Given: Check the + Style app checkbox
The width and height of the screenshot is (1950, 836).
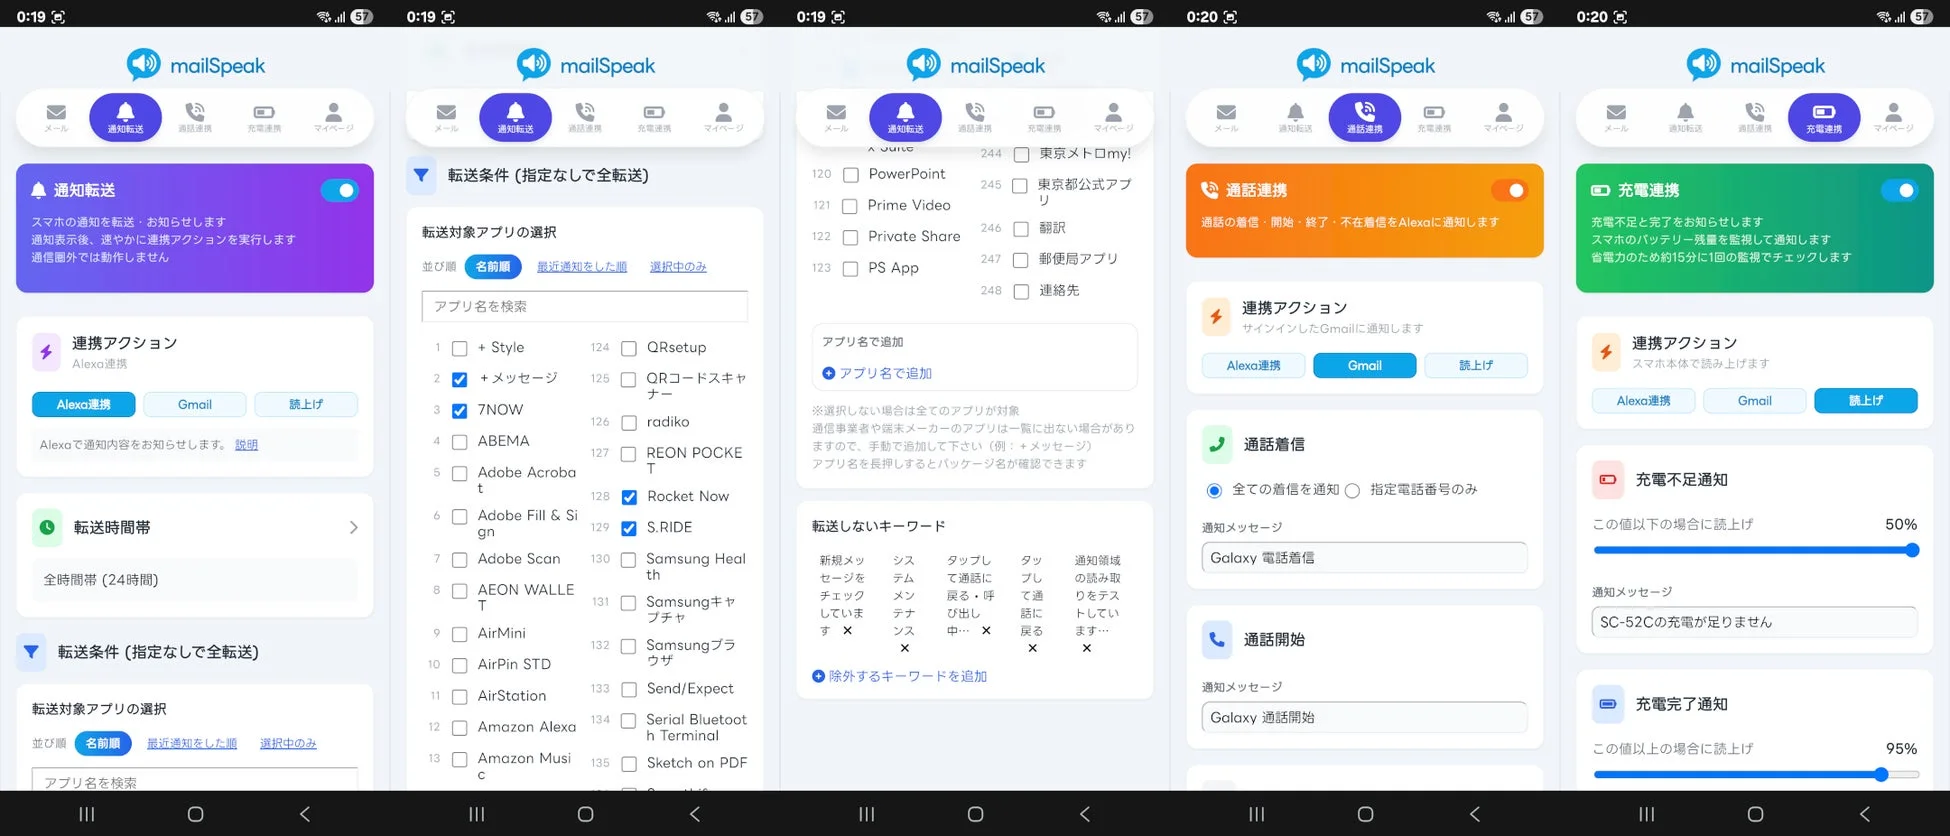Looking at the screenshot, I should [460, 348].
